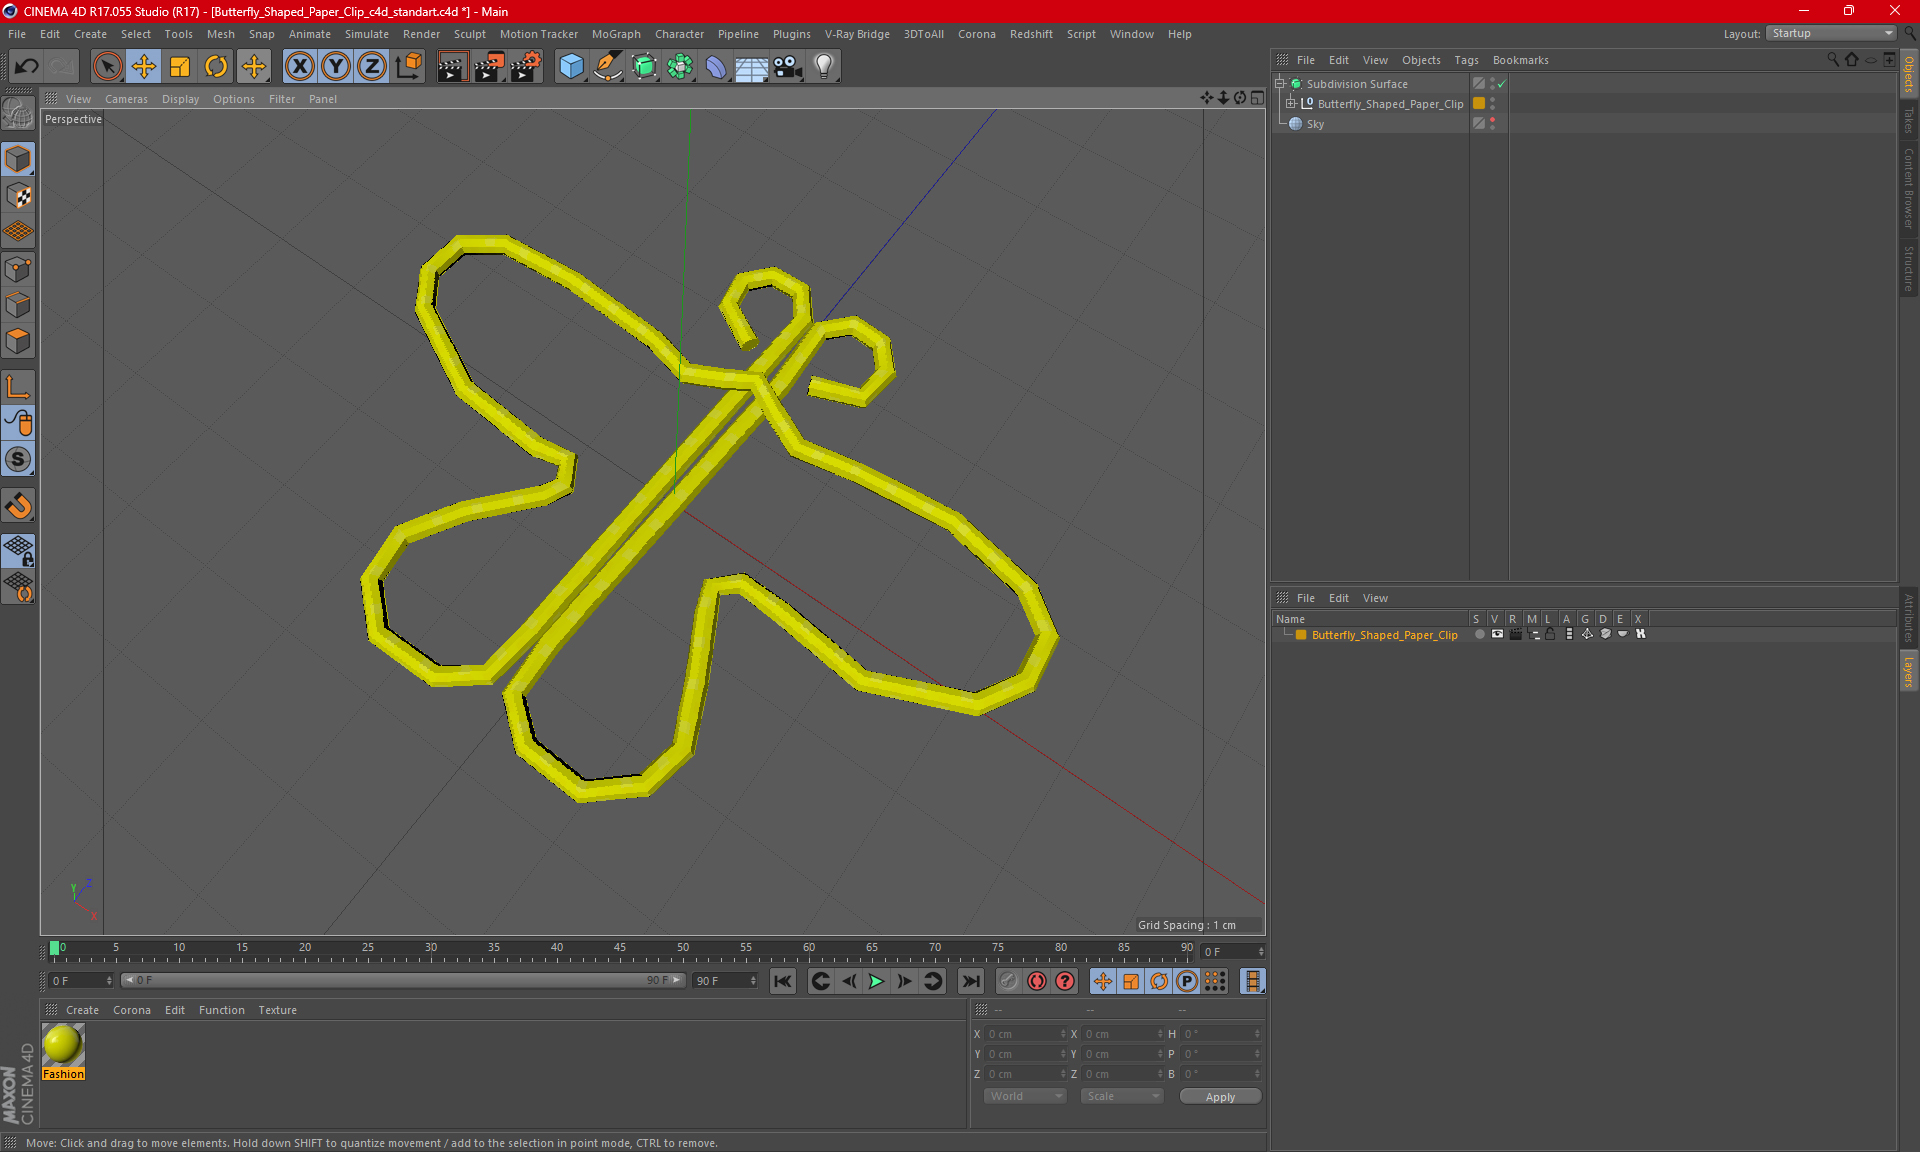Open the MoGraph menu
The width and height of the screenshot is (1920, 1152).
coord(615,34)
